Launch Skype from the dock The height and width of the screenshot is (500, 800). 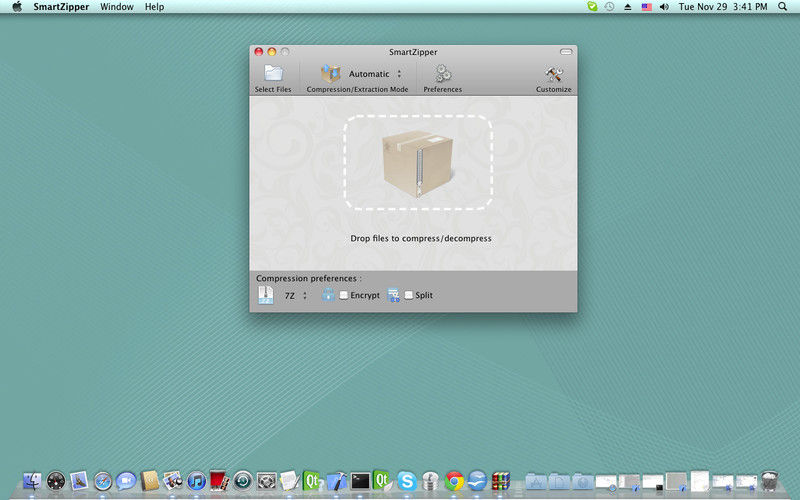point(407,481)
